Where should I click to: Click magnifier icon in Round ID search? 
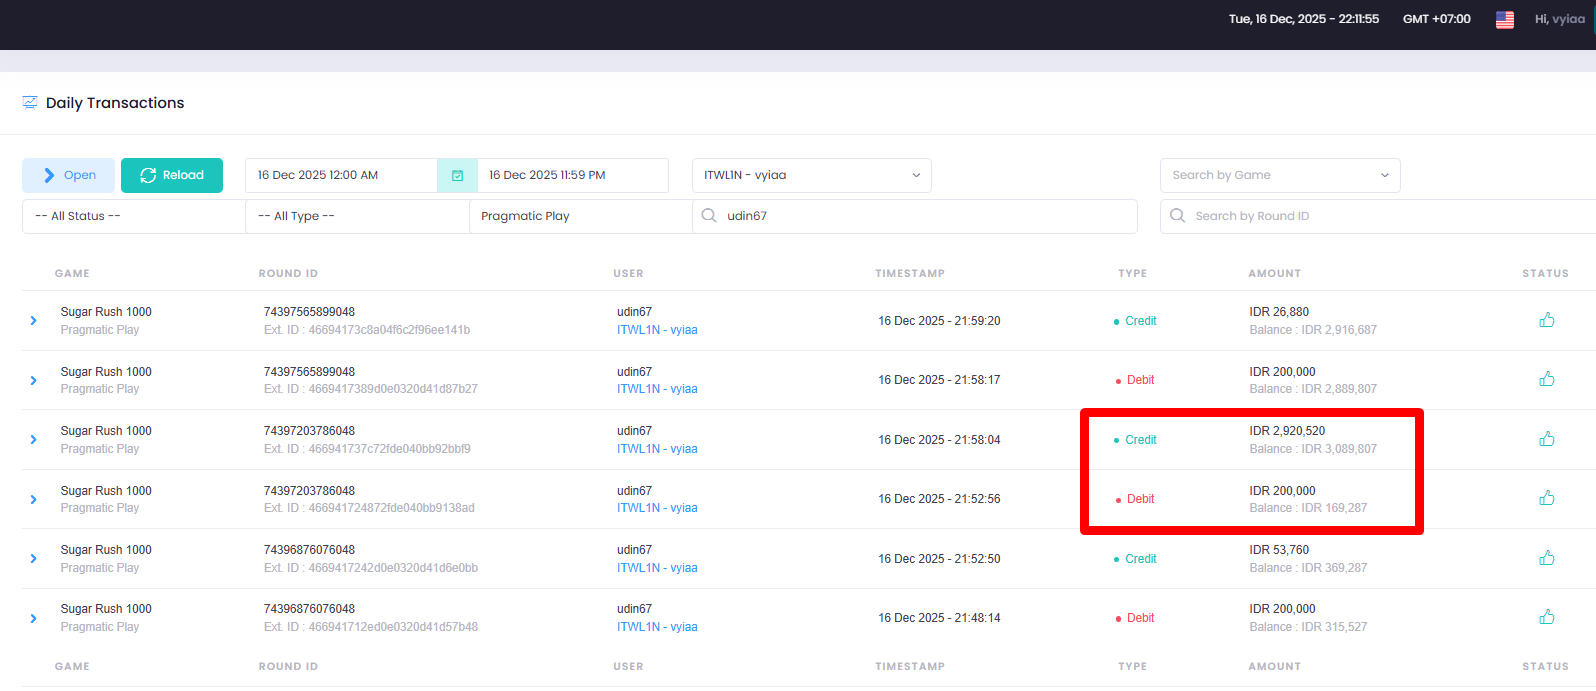pyautogui.click(x=1177, y=215)
